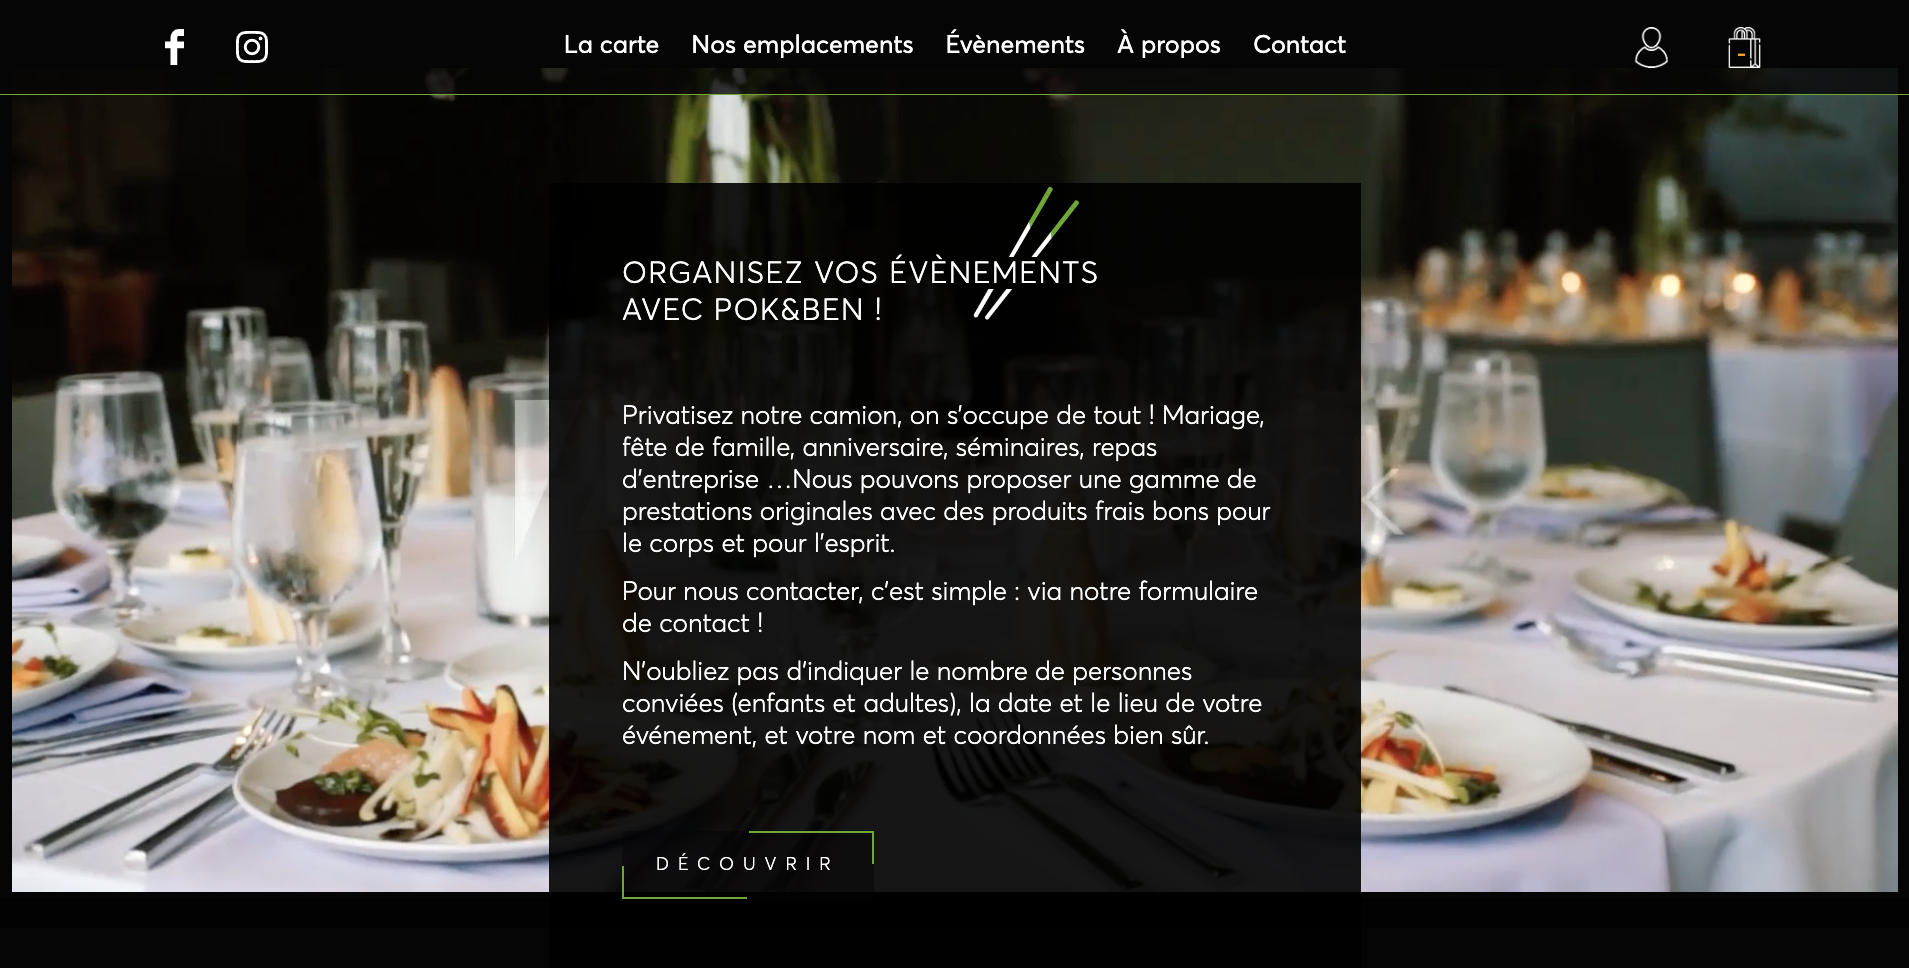Click the Organisez vos évènements heading
This screenshot has width=1909, height=968.
(860, 291)
